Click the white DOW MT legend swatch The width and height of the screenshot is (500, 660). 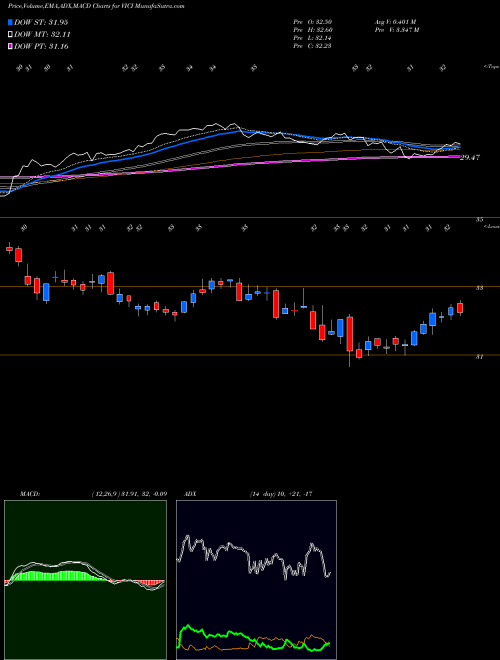pyautogui.click(x=10, y=35)
